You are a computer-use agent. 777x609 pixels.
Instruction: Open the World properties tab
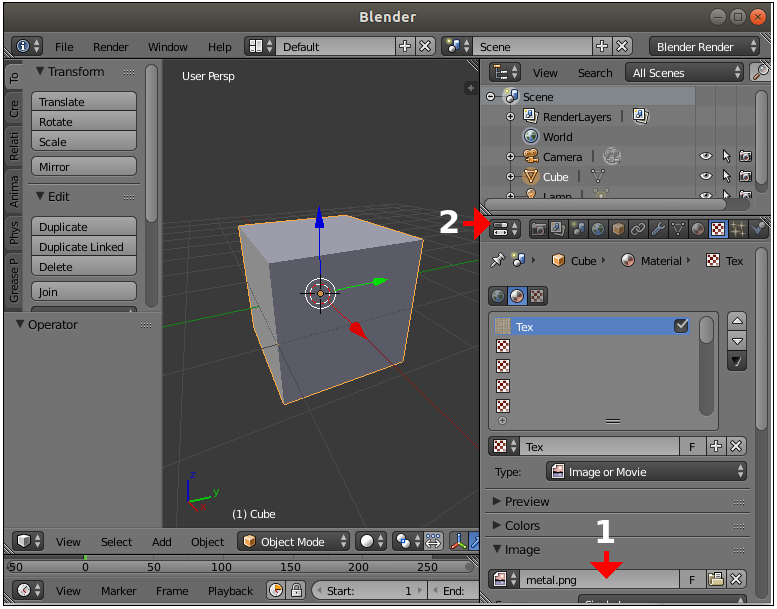point(598,229)
